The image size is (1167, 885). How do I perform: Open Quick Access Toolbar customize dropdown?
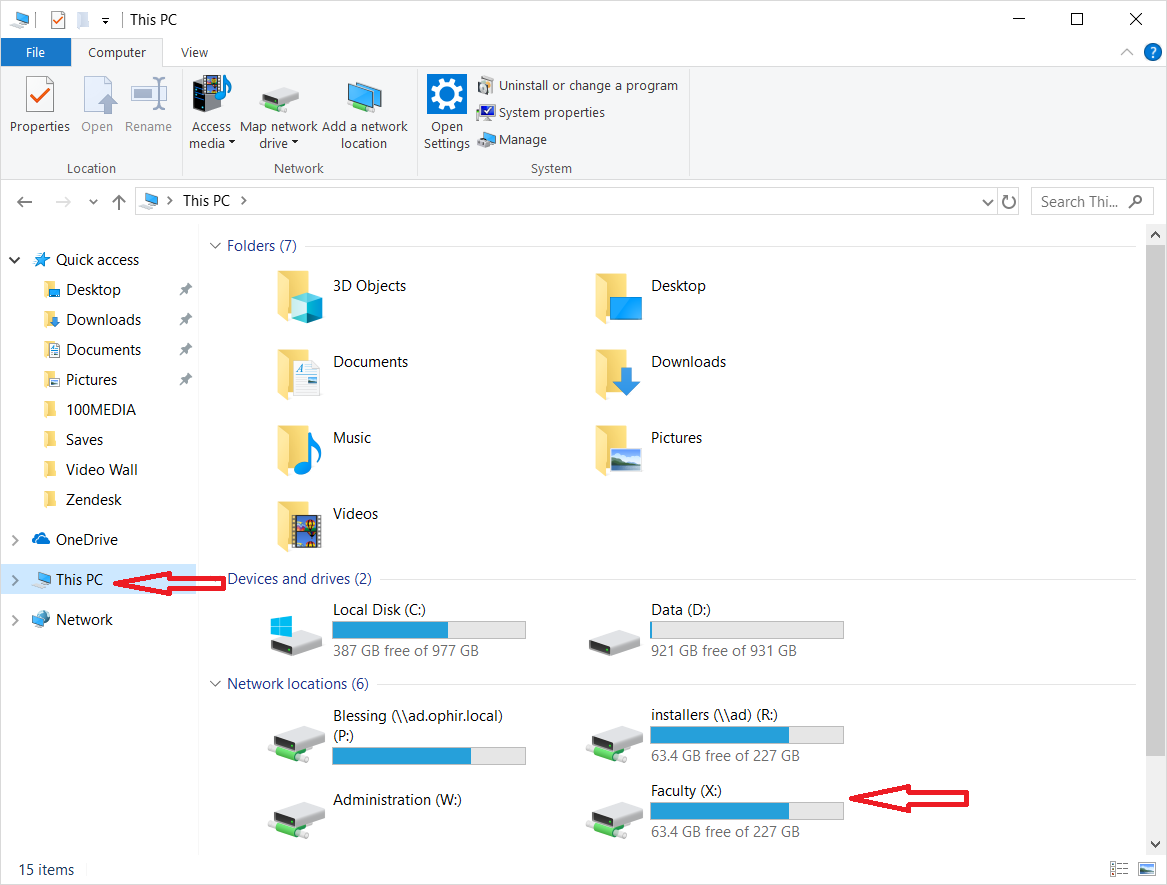pyautogui.click(x=106, y=21)
